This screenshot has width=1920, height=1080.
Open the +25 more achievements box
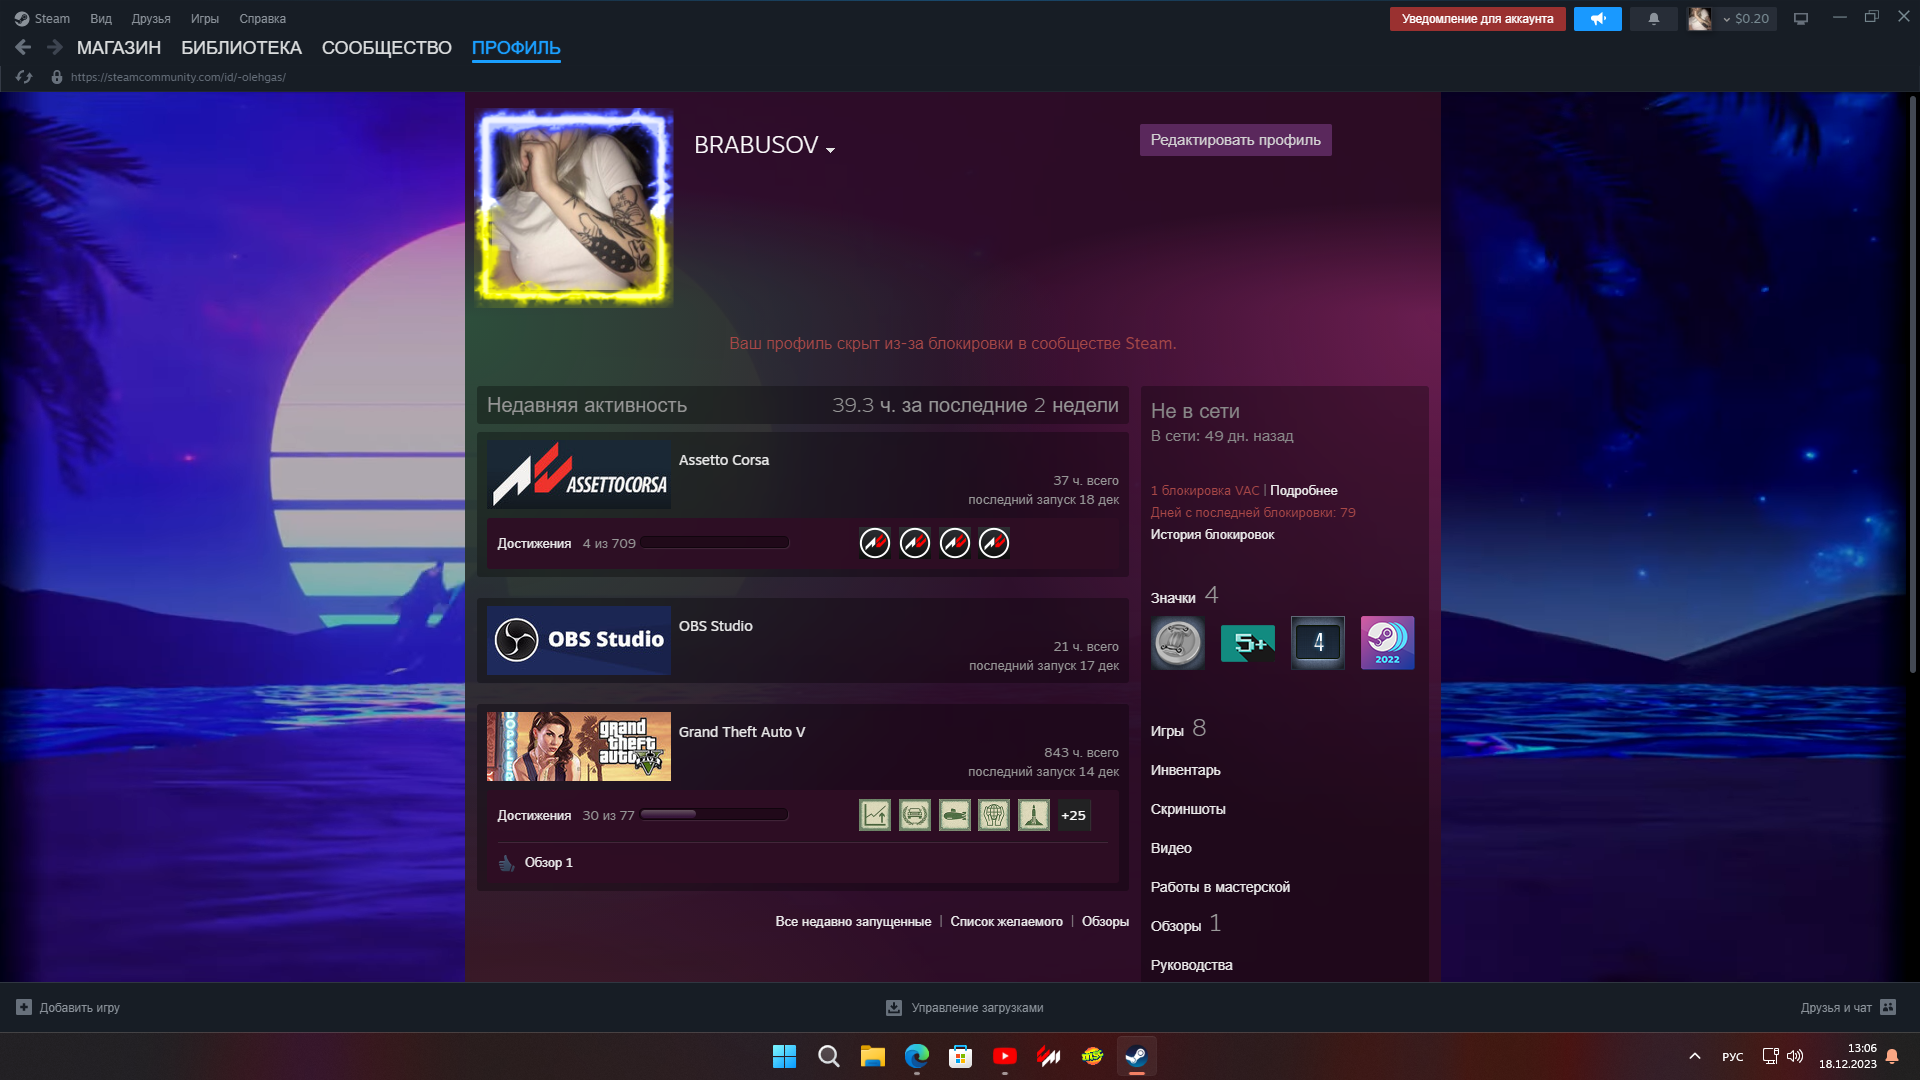click(1074, 815)
